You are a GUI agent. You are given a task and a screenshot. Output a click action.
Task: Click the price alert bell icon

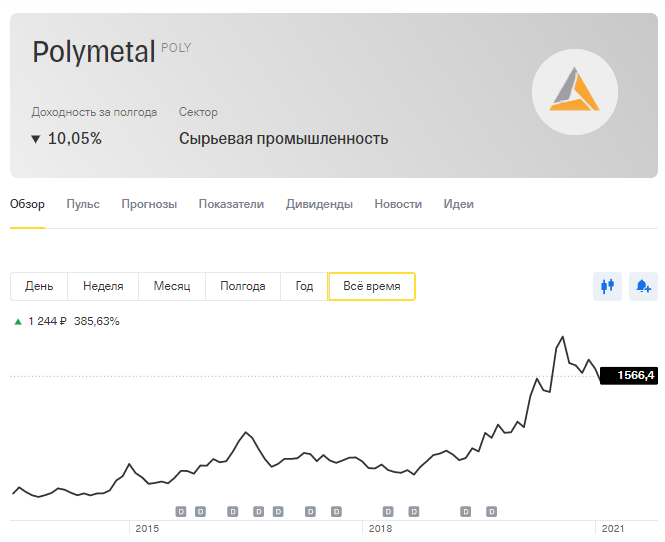coord(643,286)
